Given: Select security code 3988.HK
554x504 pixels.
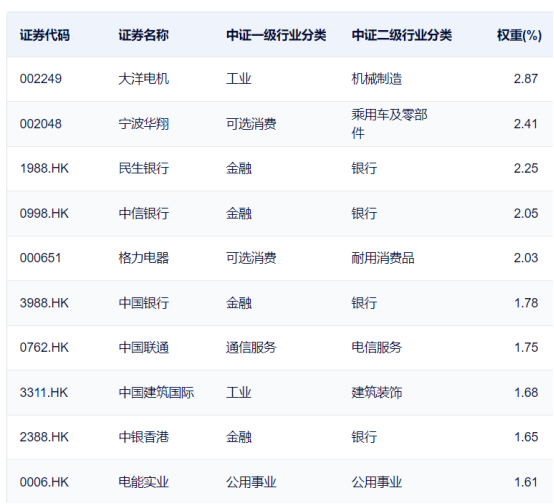Looking at the screenshot, I should point(44,303).
